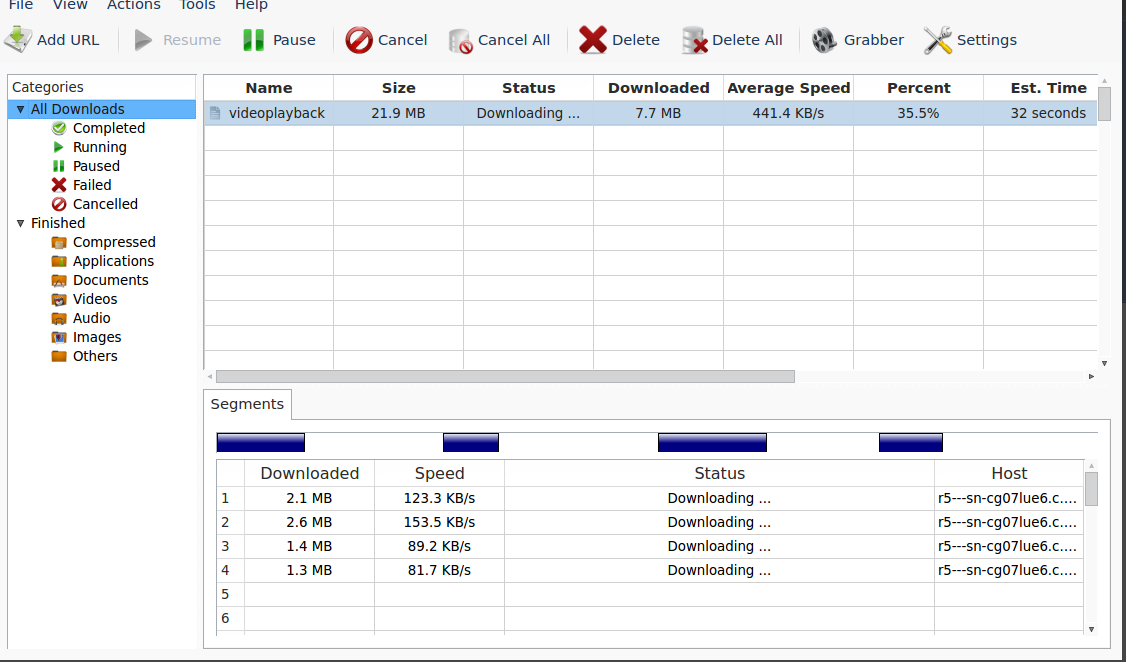Click the horizontal scrollbar below the download list
This screenshot has width=1126, height=662.
pos(500,376)
